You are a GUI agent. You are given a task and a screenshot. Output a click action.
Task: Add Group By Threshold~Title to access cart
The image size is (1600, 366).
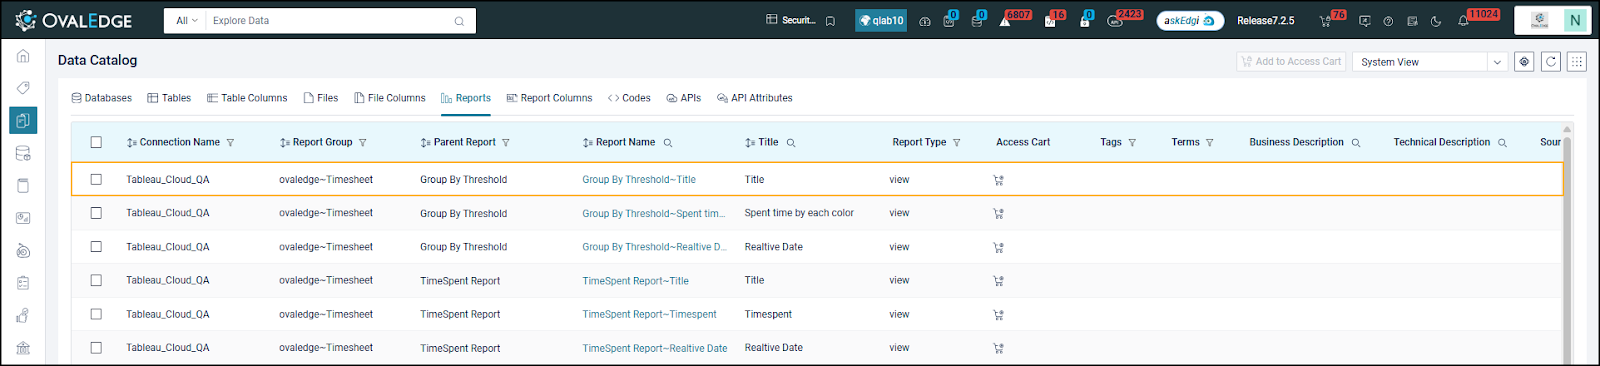click(998, 181)
